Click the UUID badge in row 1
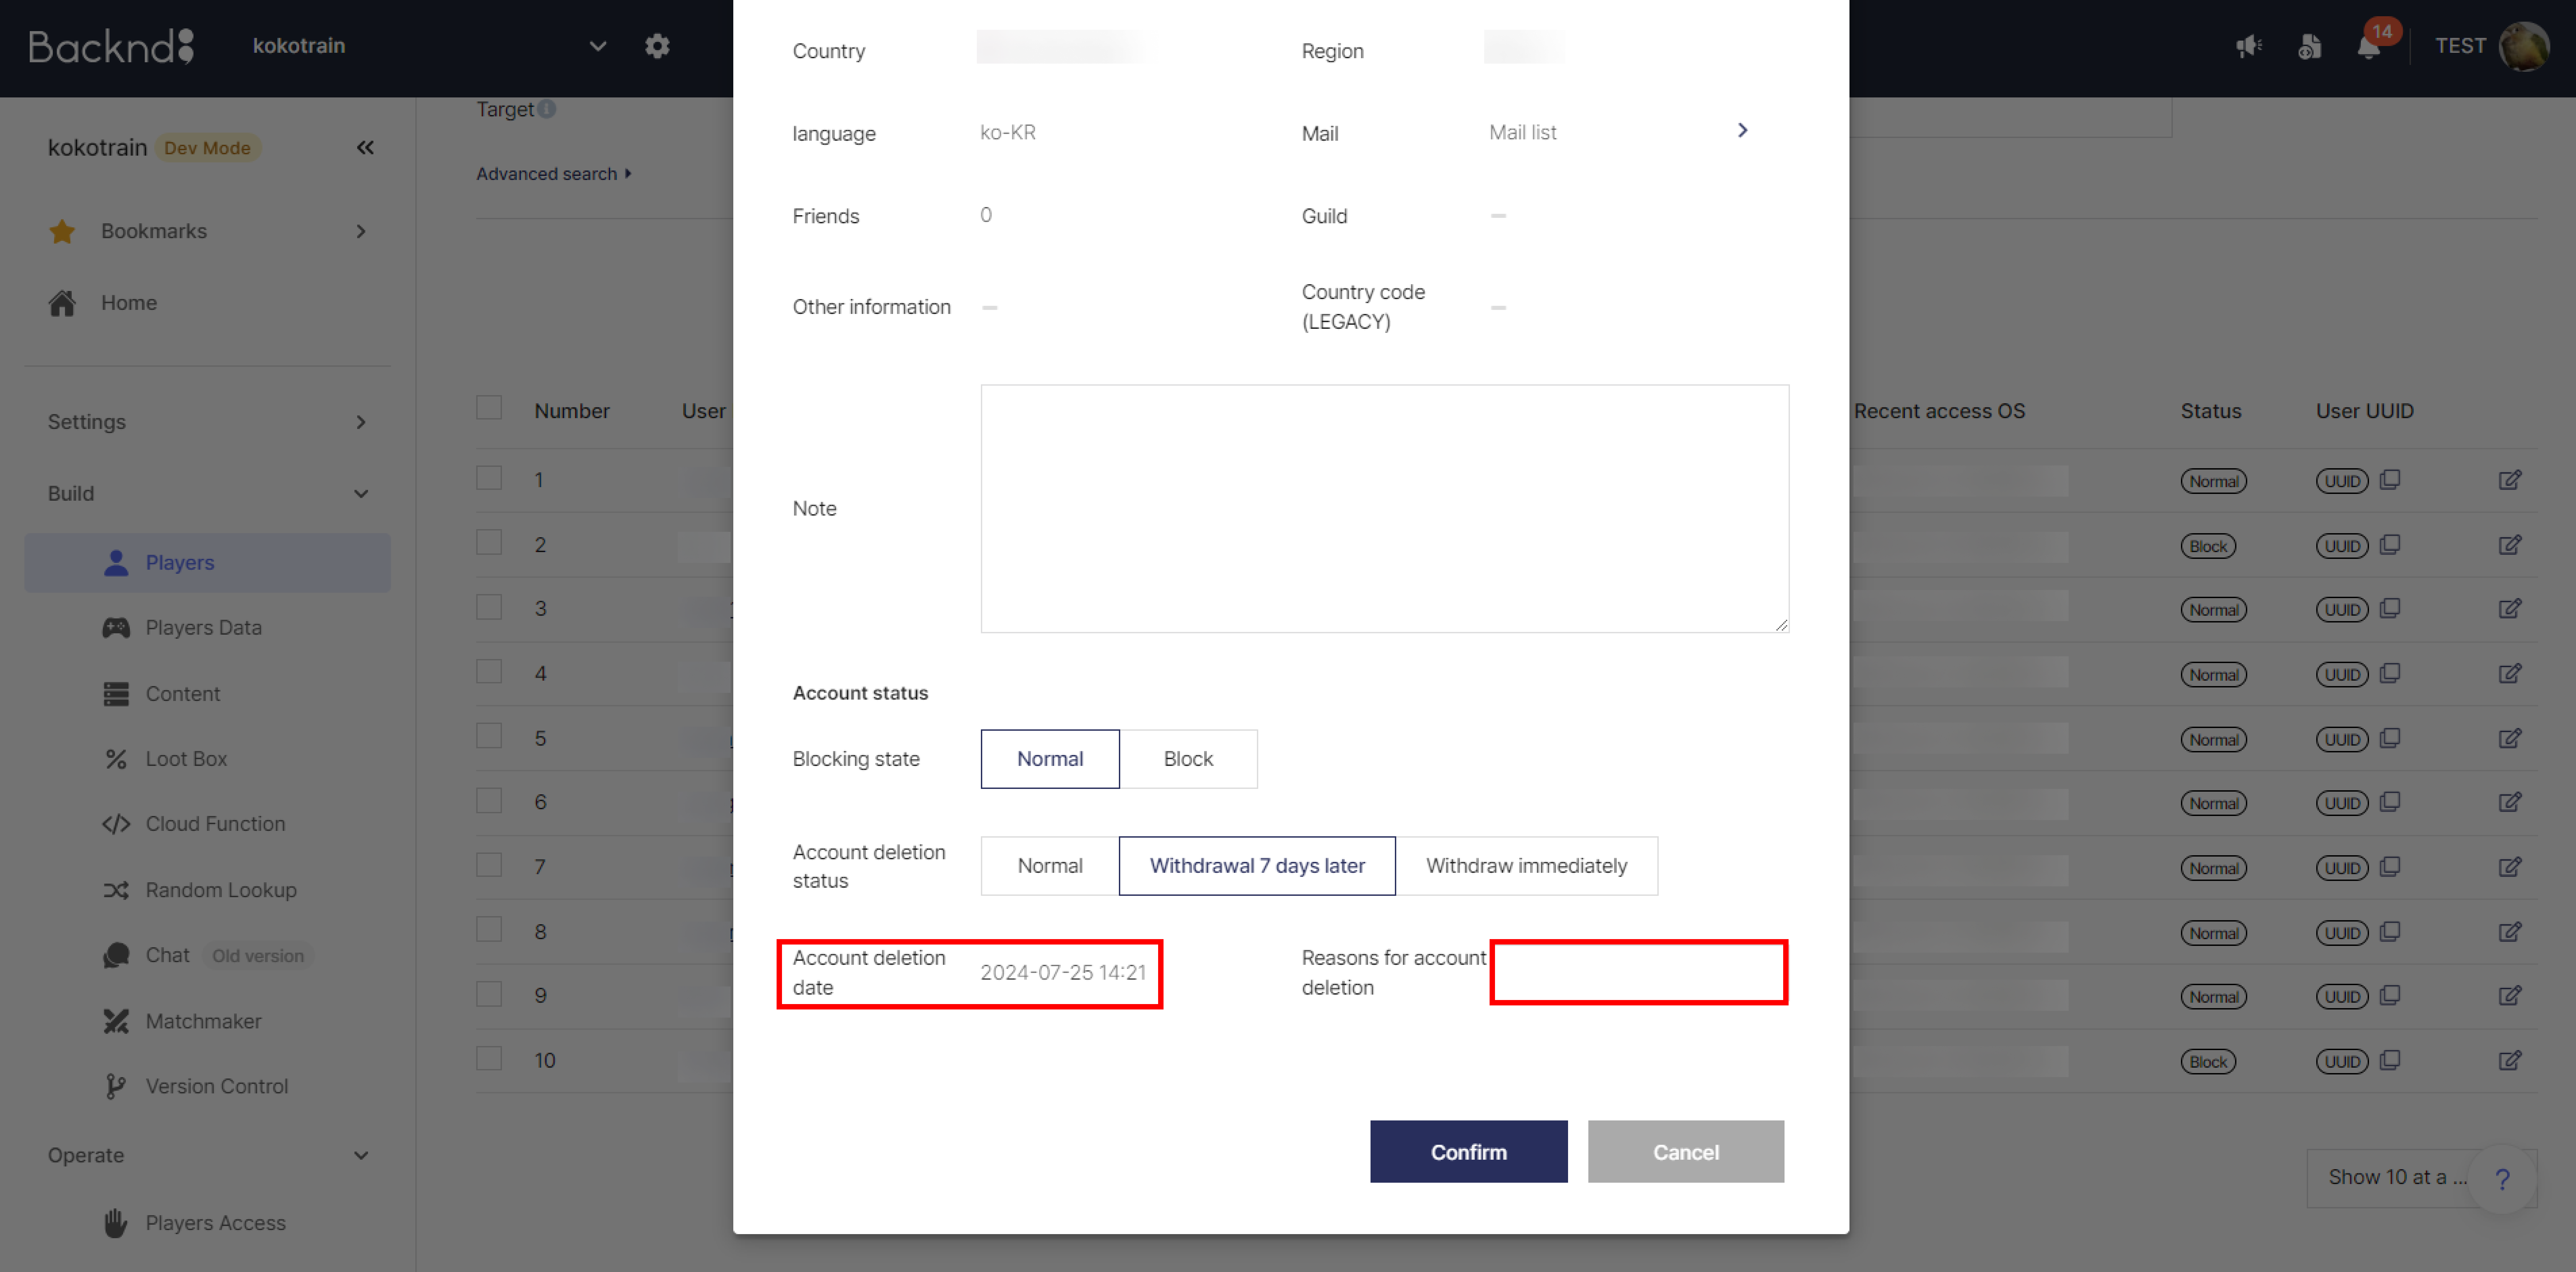The image size is (2576, 1272). point(2342,481)
